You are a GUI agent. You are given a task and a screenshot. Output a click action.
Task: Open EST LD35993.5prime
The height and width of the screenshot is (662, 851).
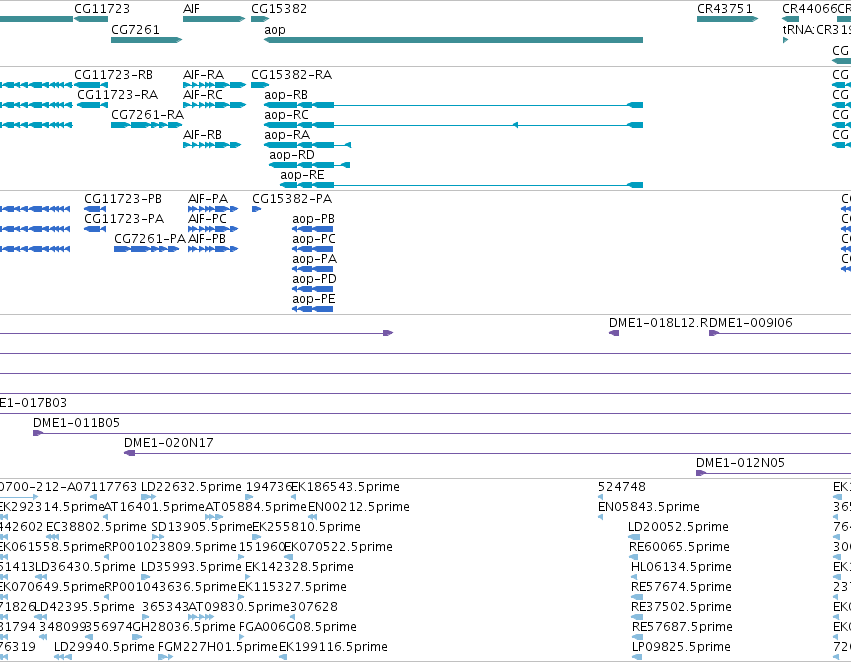pos(145,577)
